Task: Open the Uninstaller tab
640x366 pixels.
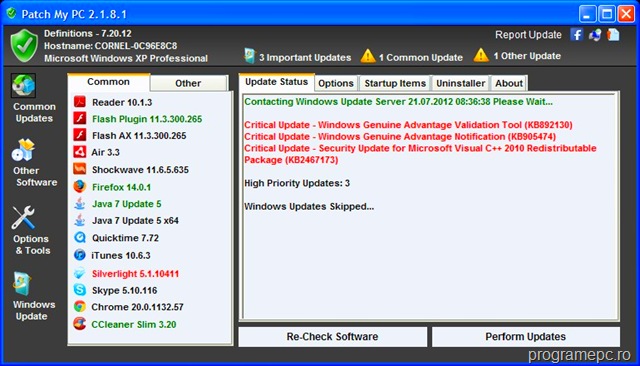Action: (460, 83)
